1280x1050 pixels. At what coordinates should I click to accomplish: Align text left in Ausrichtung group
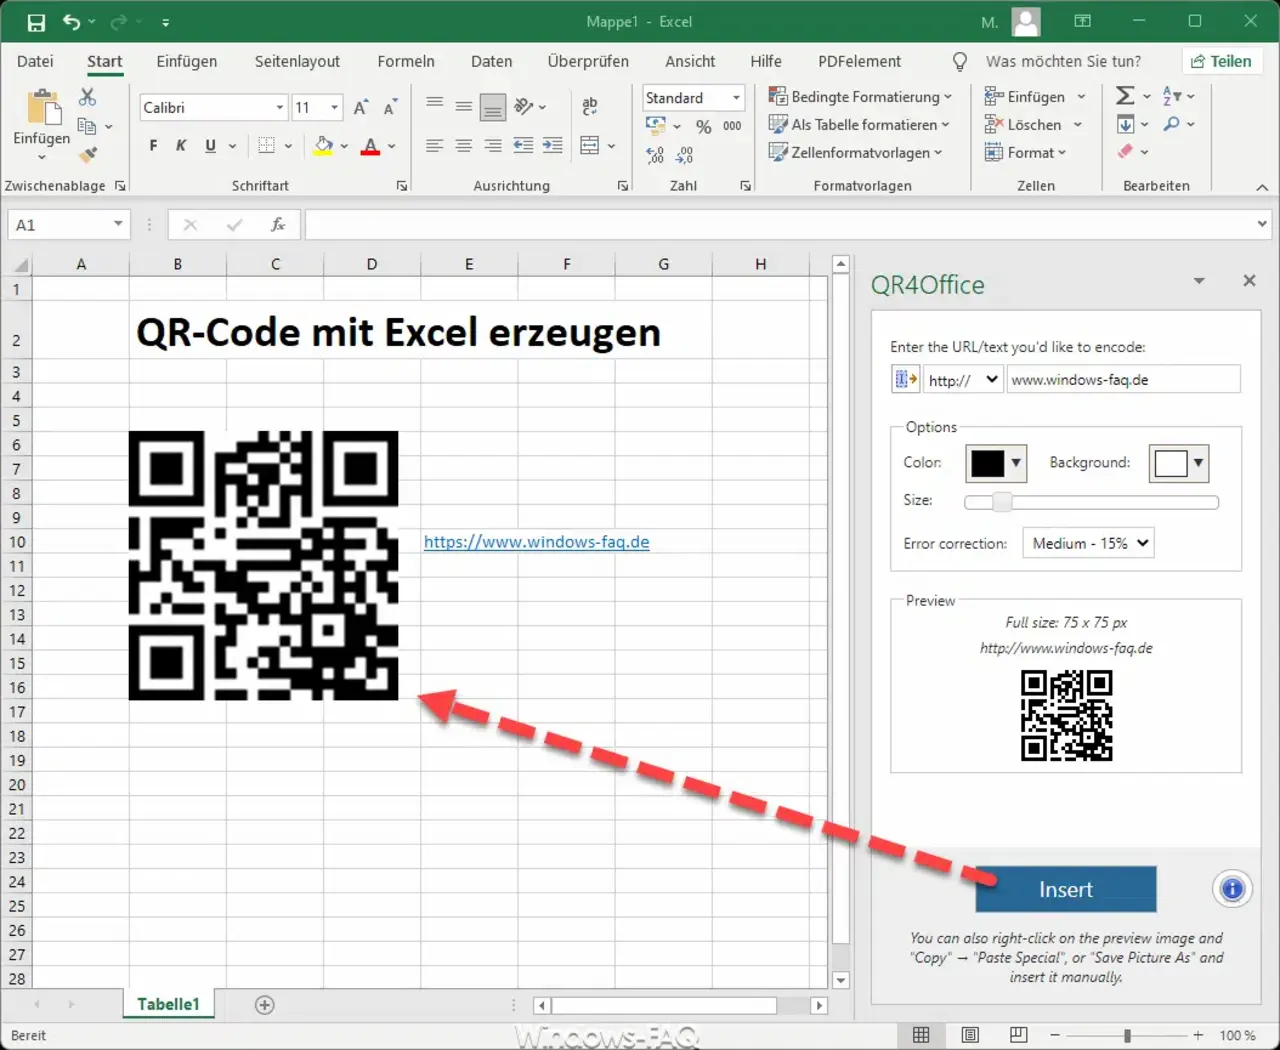tap(434, 146)
